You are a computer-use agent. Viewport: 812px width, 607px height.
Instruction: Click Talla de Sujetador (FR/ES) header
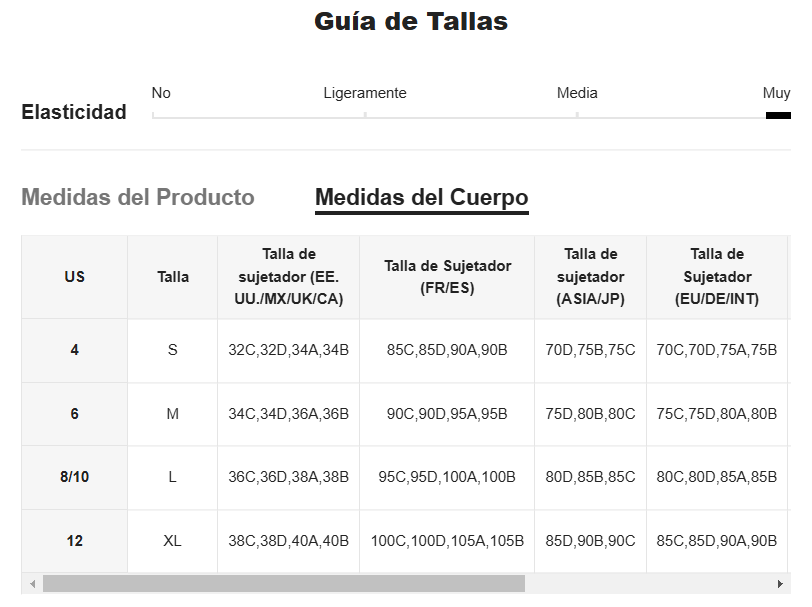[x=447, y=277]
